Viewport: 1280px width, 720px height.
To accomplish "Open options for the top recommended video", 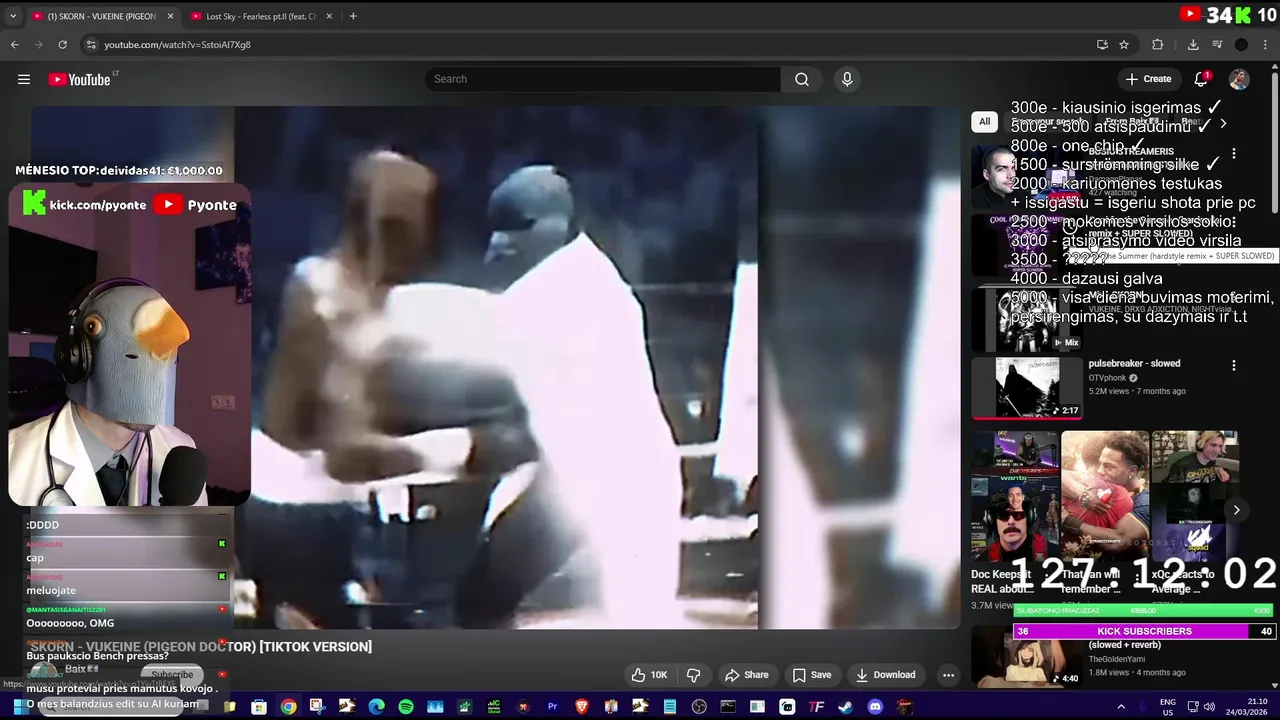I will (1234, 153).
